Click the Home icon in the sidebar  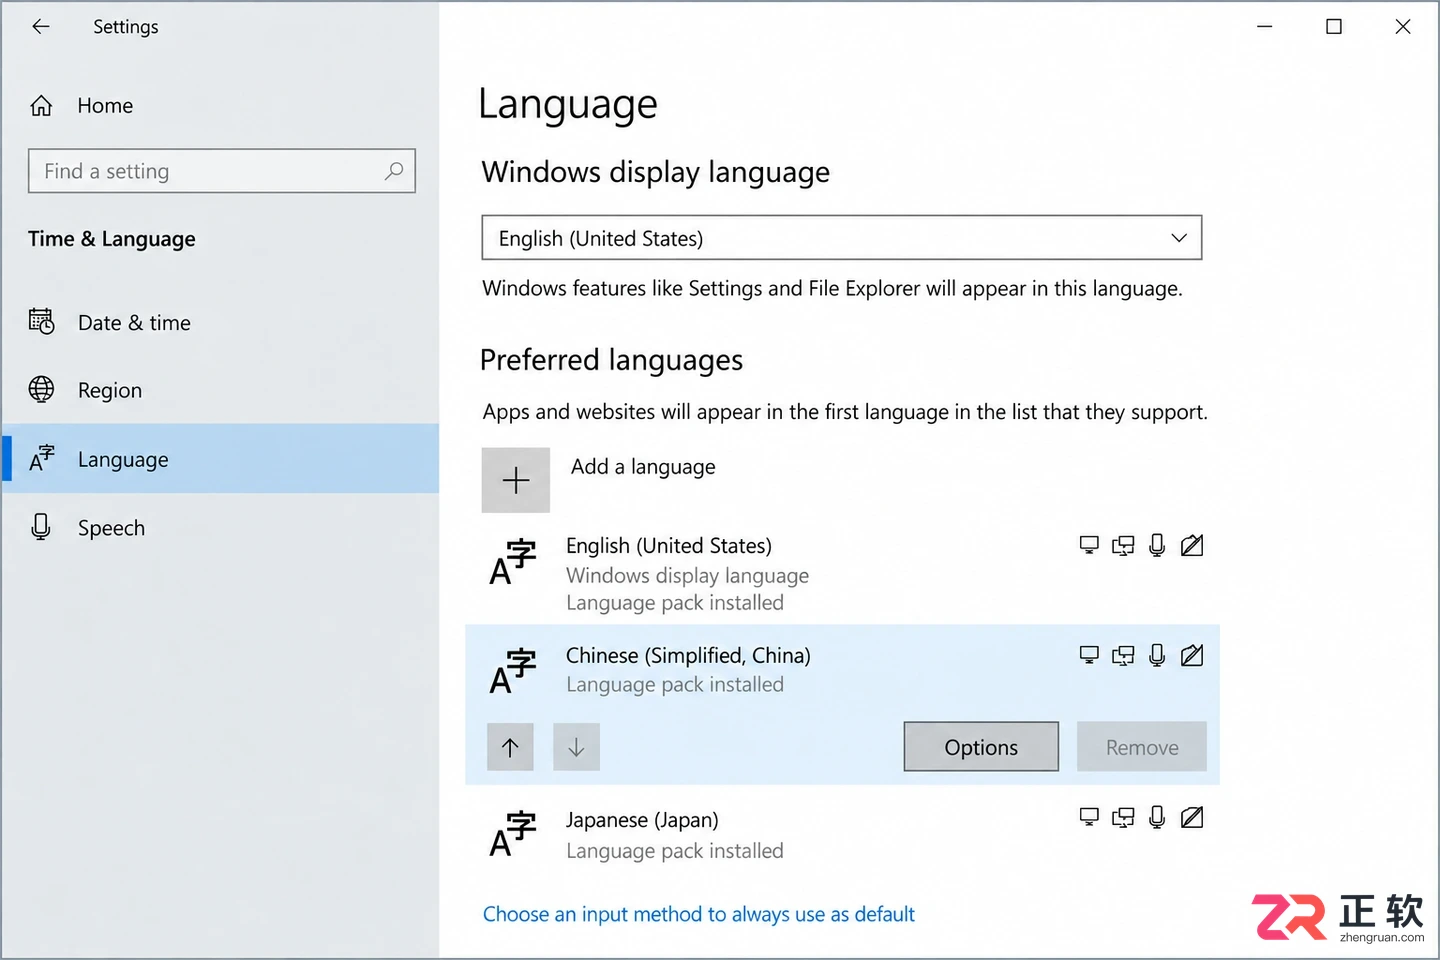pyautogui.click(x=41, y=105)
